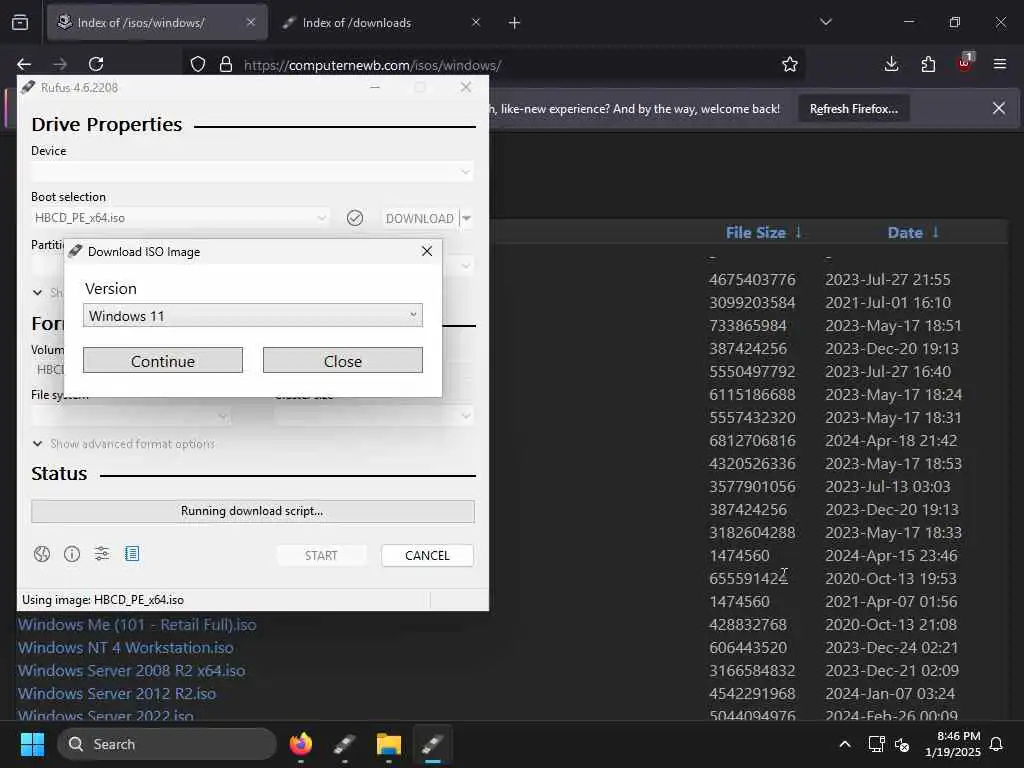Open the Device dropdown in Rufus

252,172
